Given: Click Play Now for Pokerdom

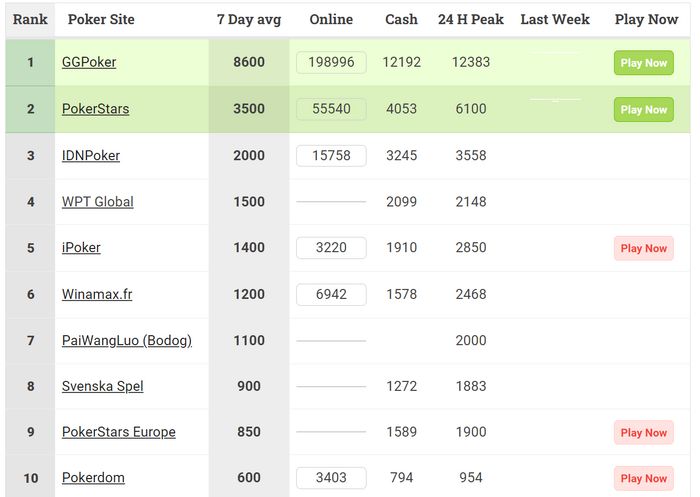Looking at the screenshot, I should tap(643, 479).
